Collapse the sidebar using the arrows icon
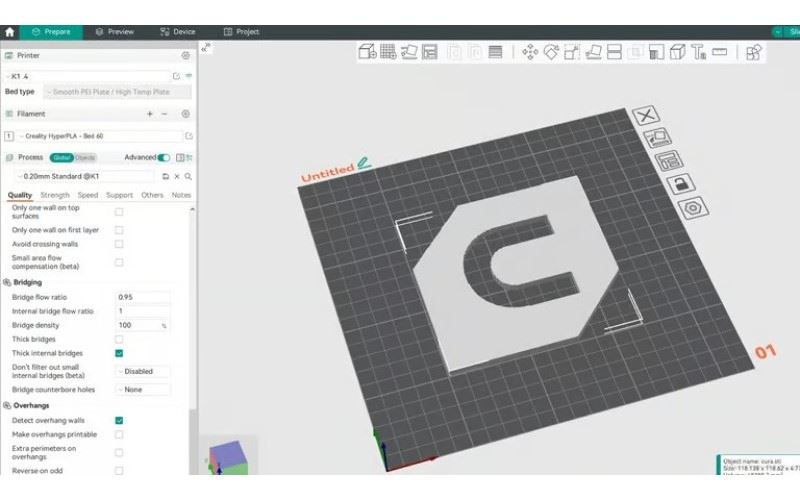Screen dimensions: 800x500 (206, 48)
